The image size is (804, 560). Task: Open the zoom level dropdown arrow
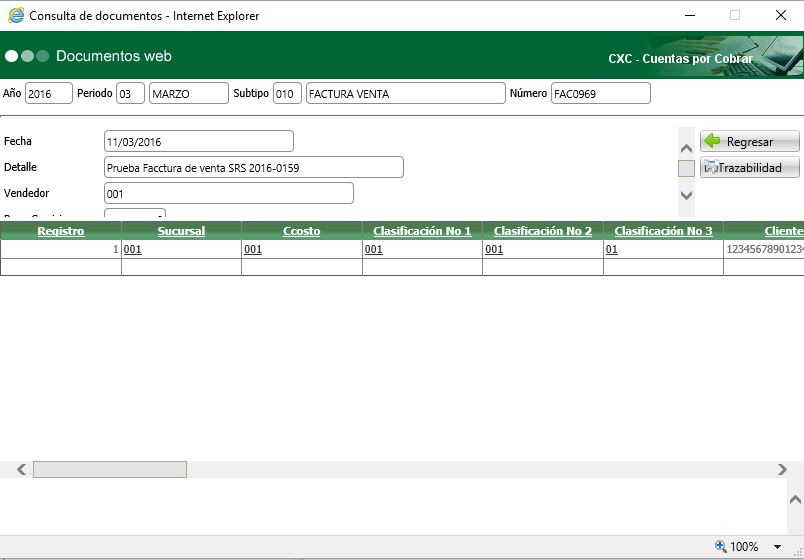778,547
